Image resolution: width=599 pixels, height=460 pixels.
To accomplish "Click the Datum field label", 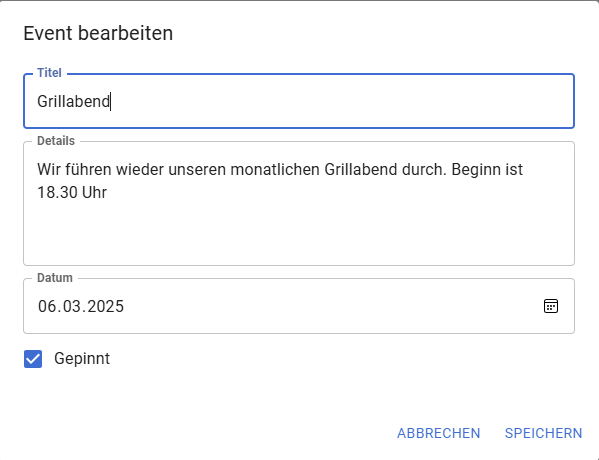I will pos(55,278).
